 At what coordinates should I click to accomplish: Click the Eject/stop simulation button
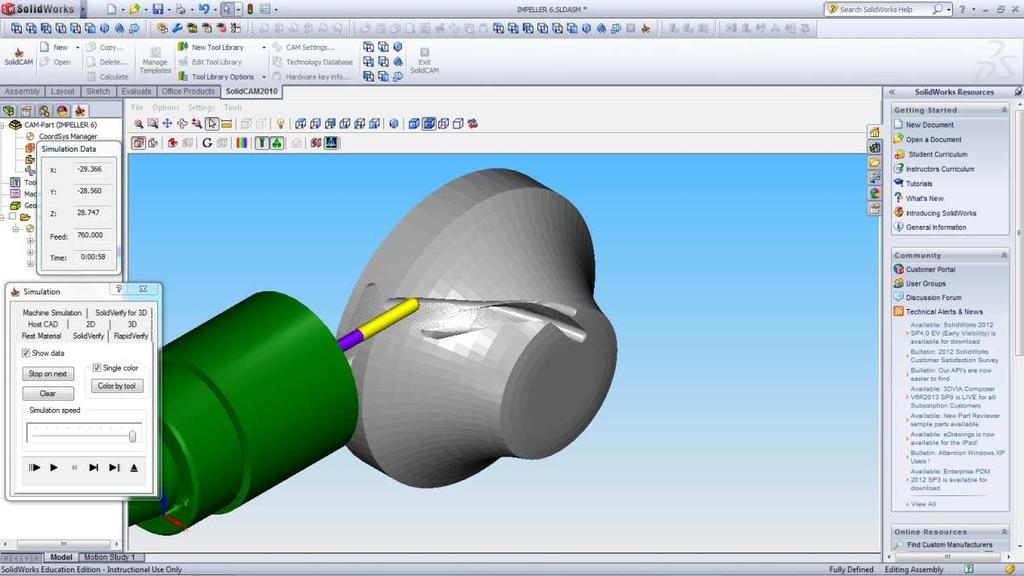pyautogui.click(x=134, y=468)
